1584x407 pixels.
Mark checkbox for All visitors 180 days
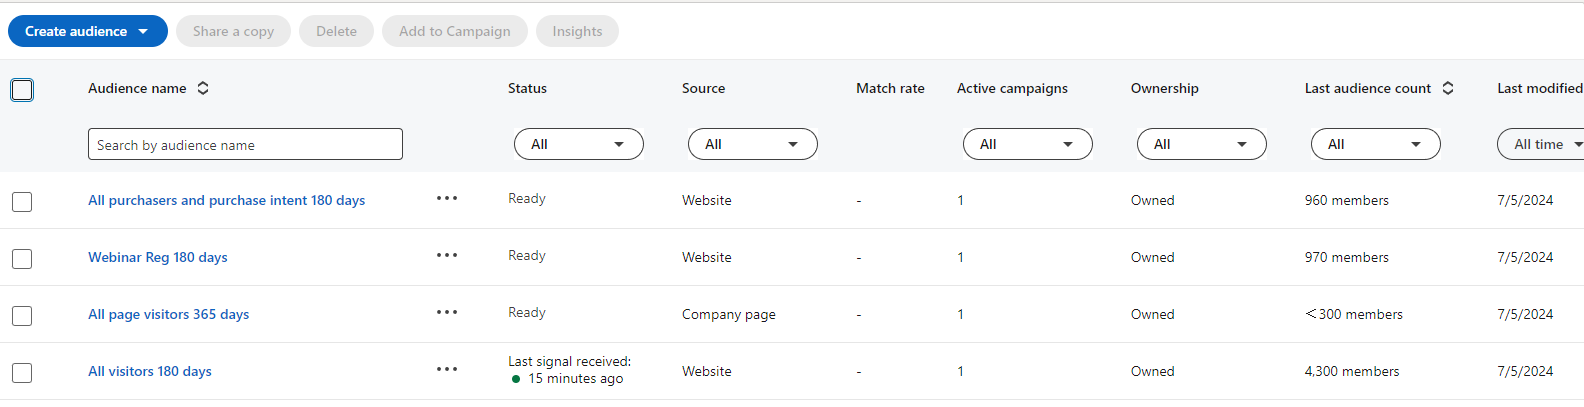(22, 373)
